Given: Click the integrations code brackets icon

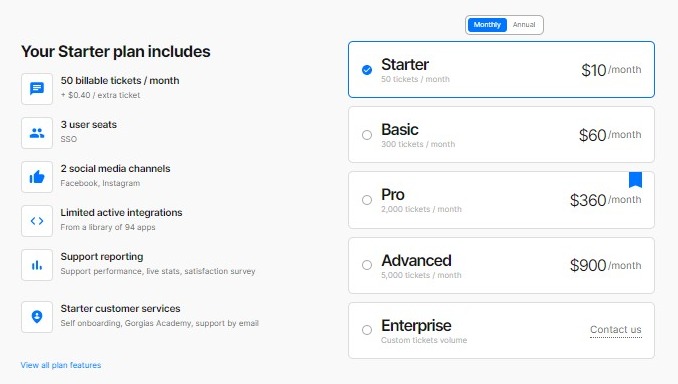Looking at the screenshot, I should [37, 221].
